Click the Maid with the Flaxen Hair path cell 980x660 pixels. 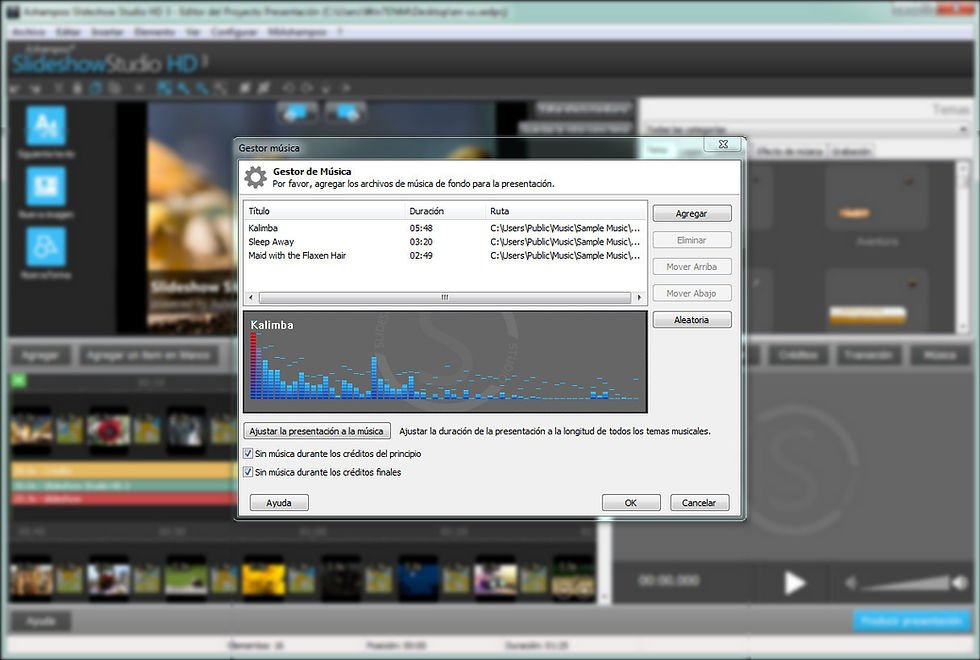click(565, 256)
